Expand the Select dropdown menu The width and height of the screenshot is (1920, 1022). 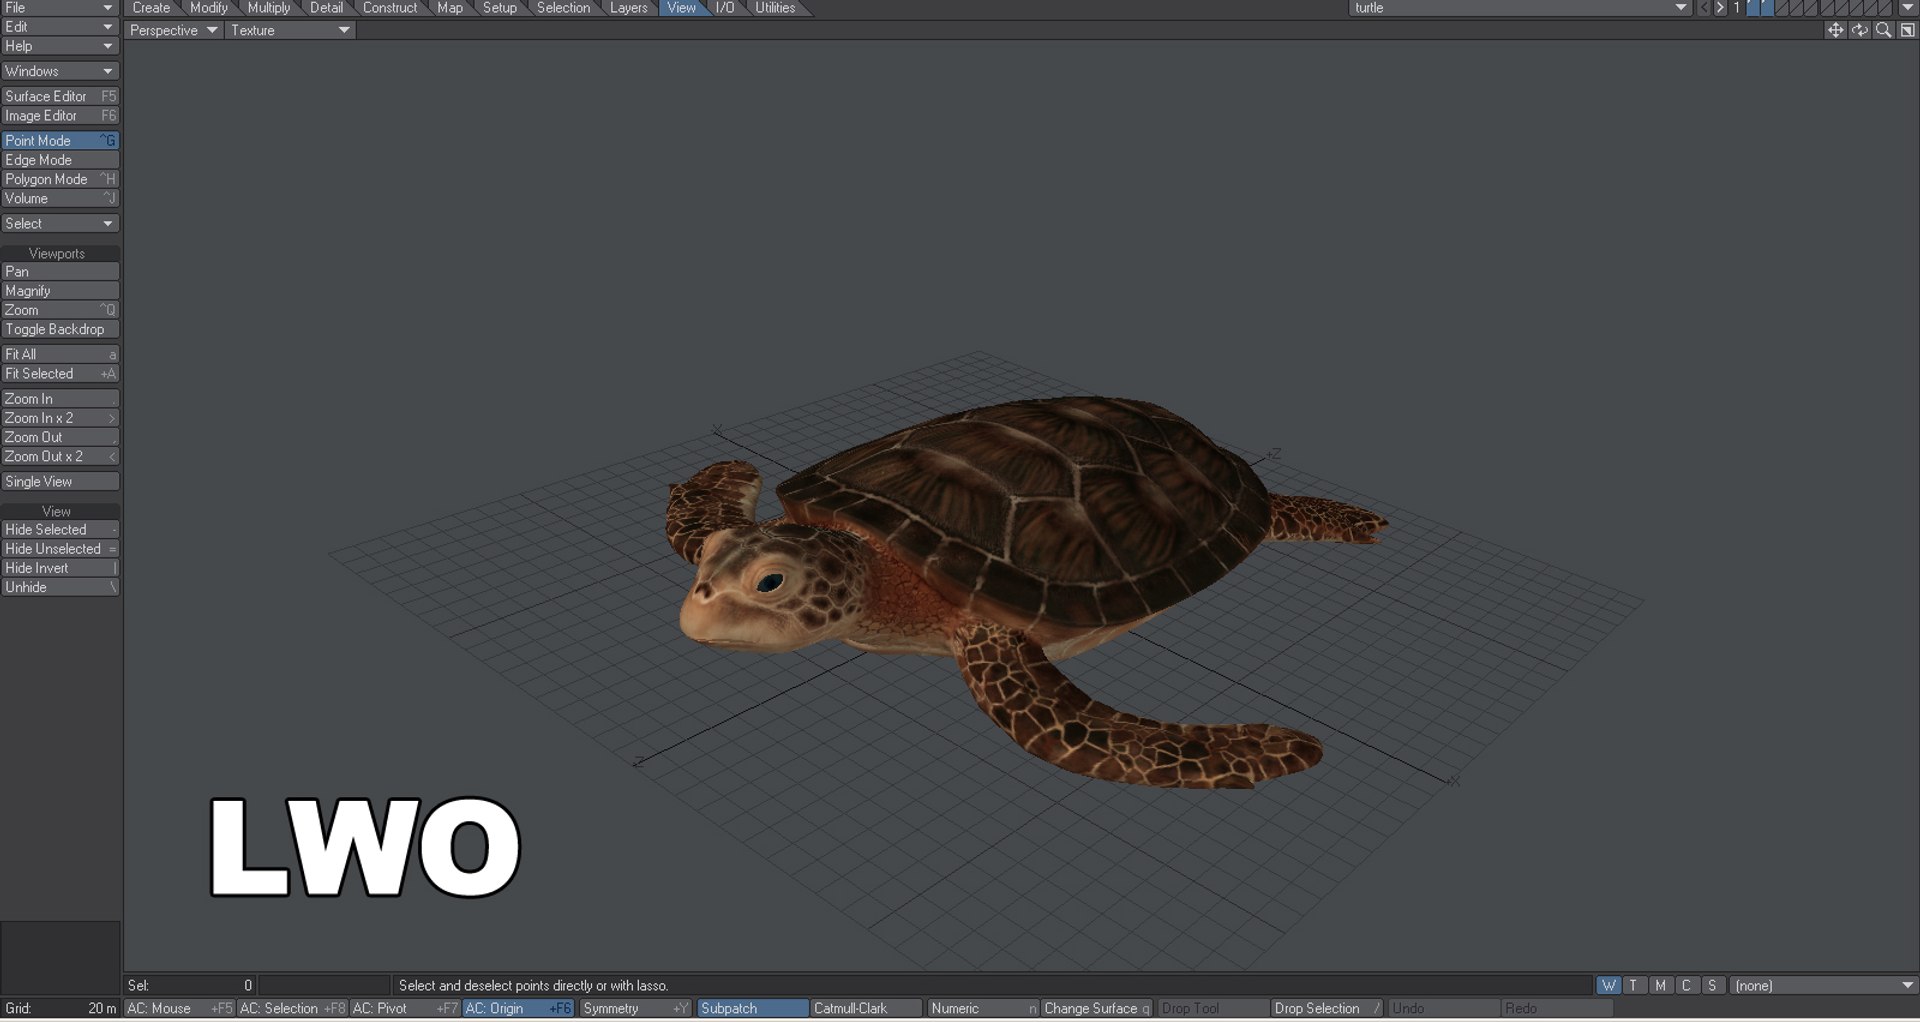[x=60, y=224]
